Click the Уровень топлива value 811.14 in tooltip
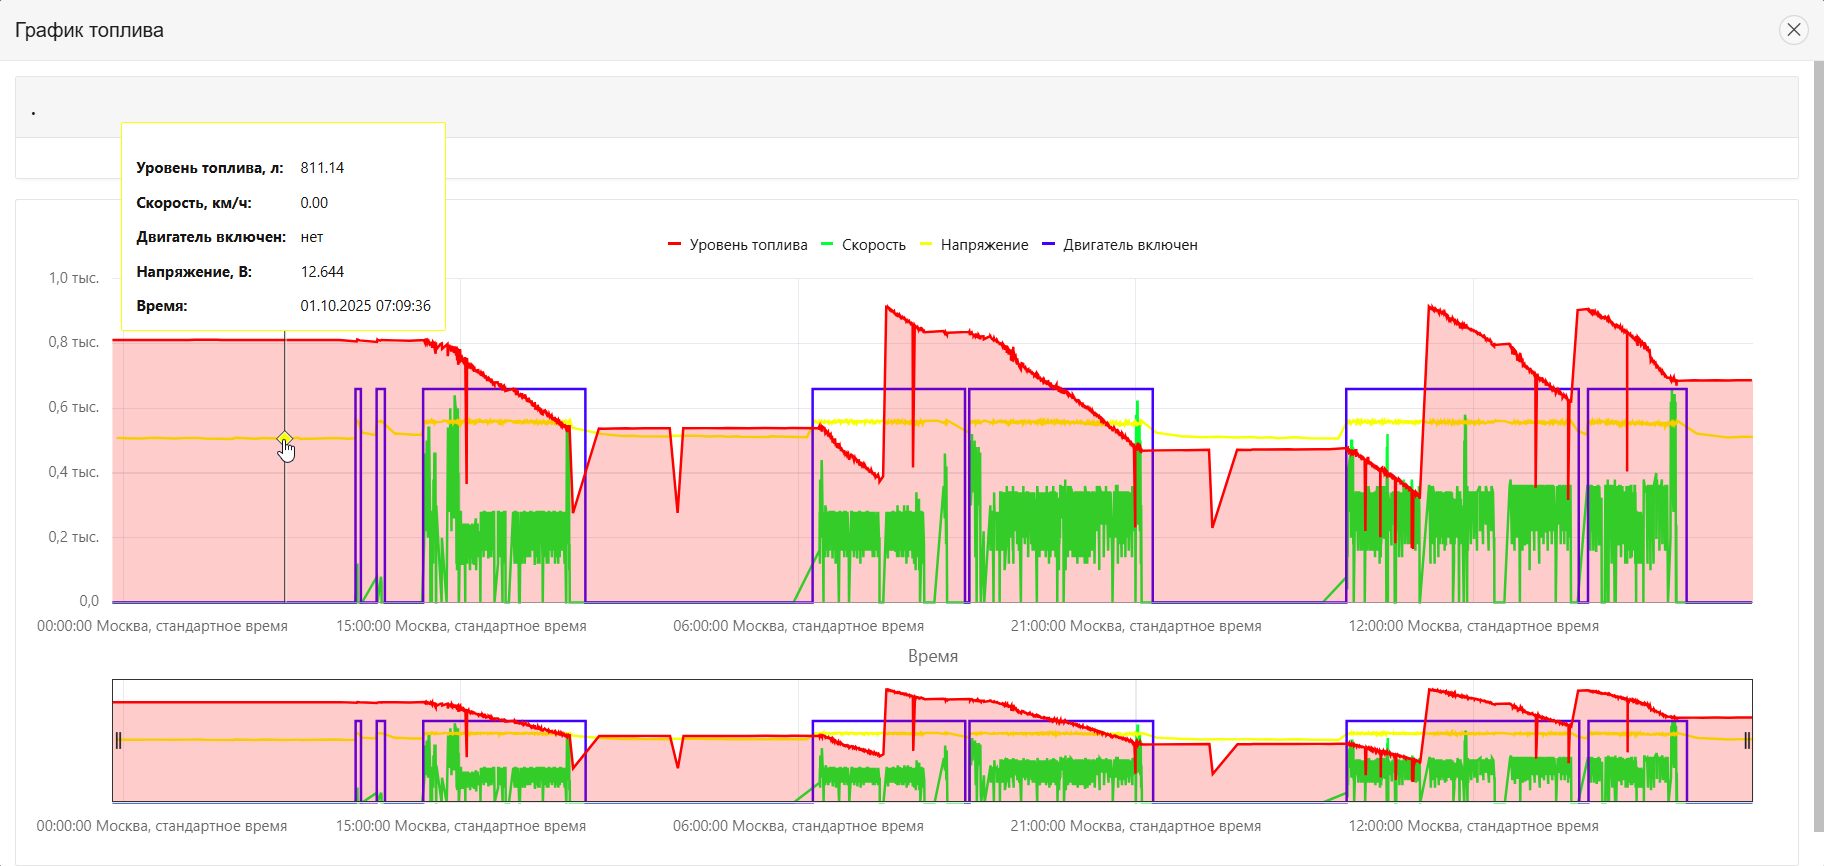The image size is (1824, 866). [322, 168]
